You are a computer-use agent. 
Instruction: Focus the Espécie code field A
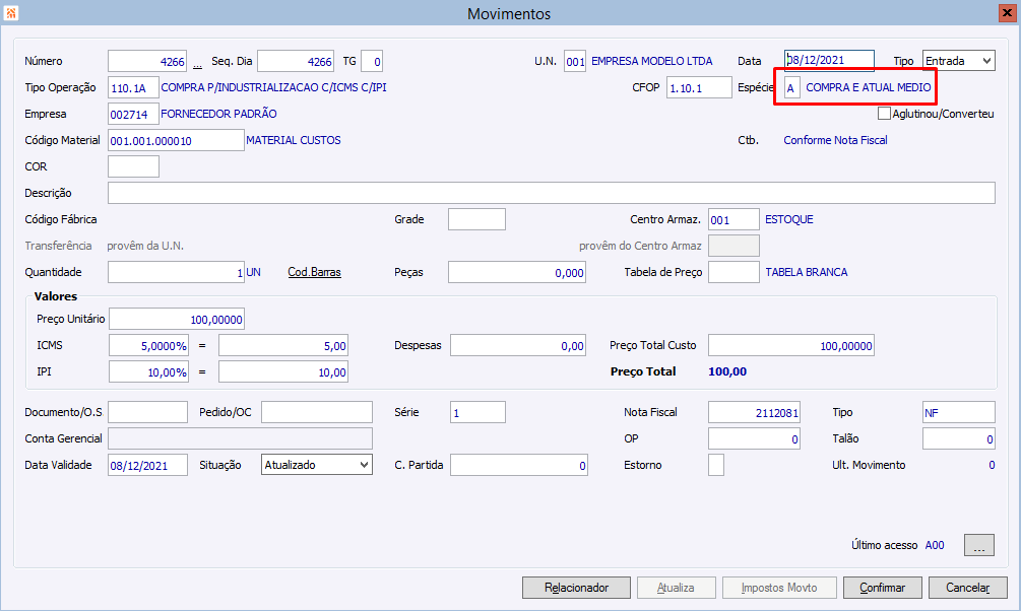click(x=791, y=87)
